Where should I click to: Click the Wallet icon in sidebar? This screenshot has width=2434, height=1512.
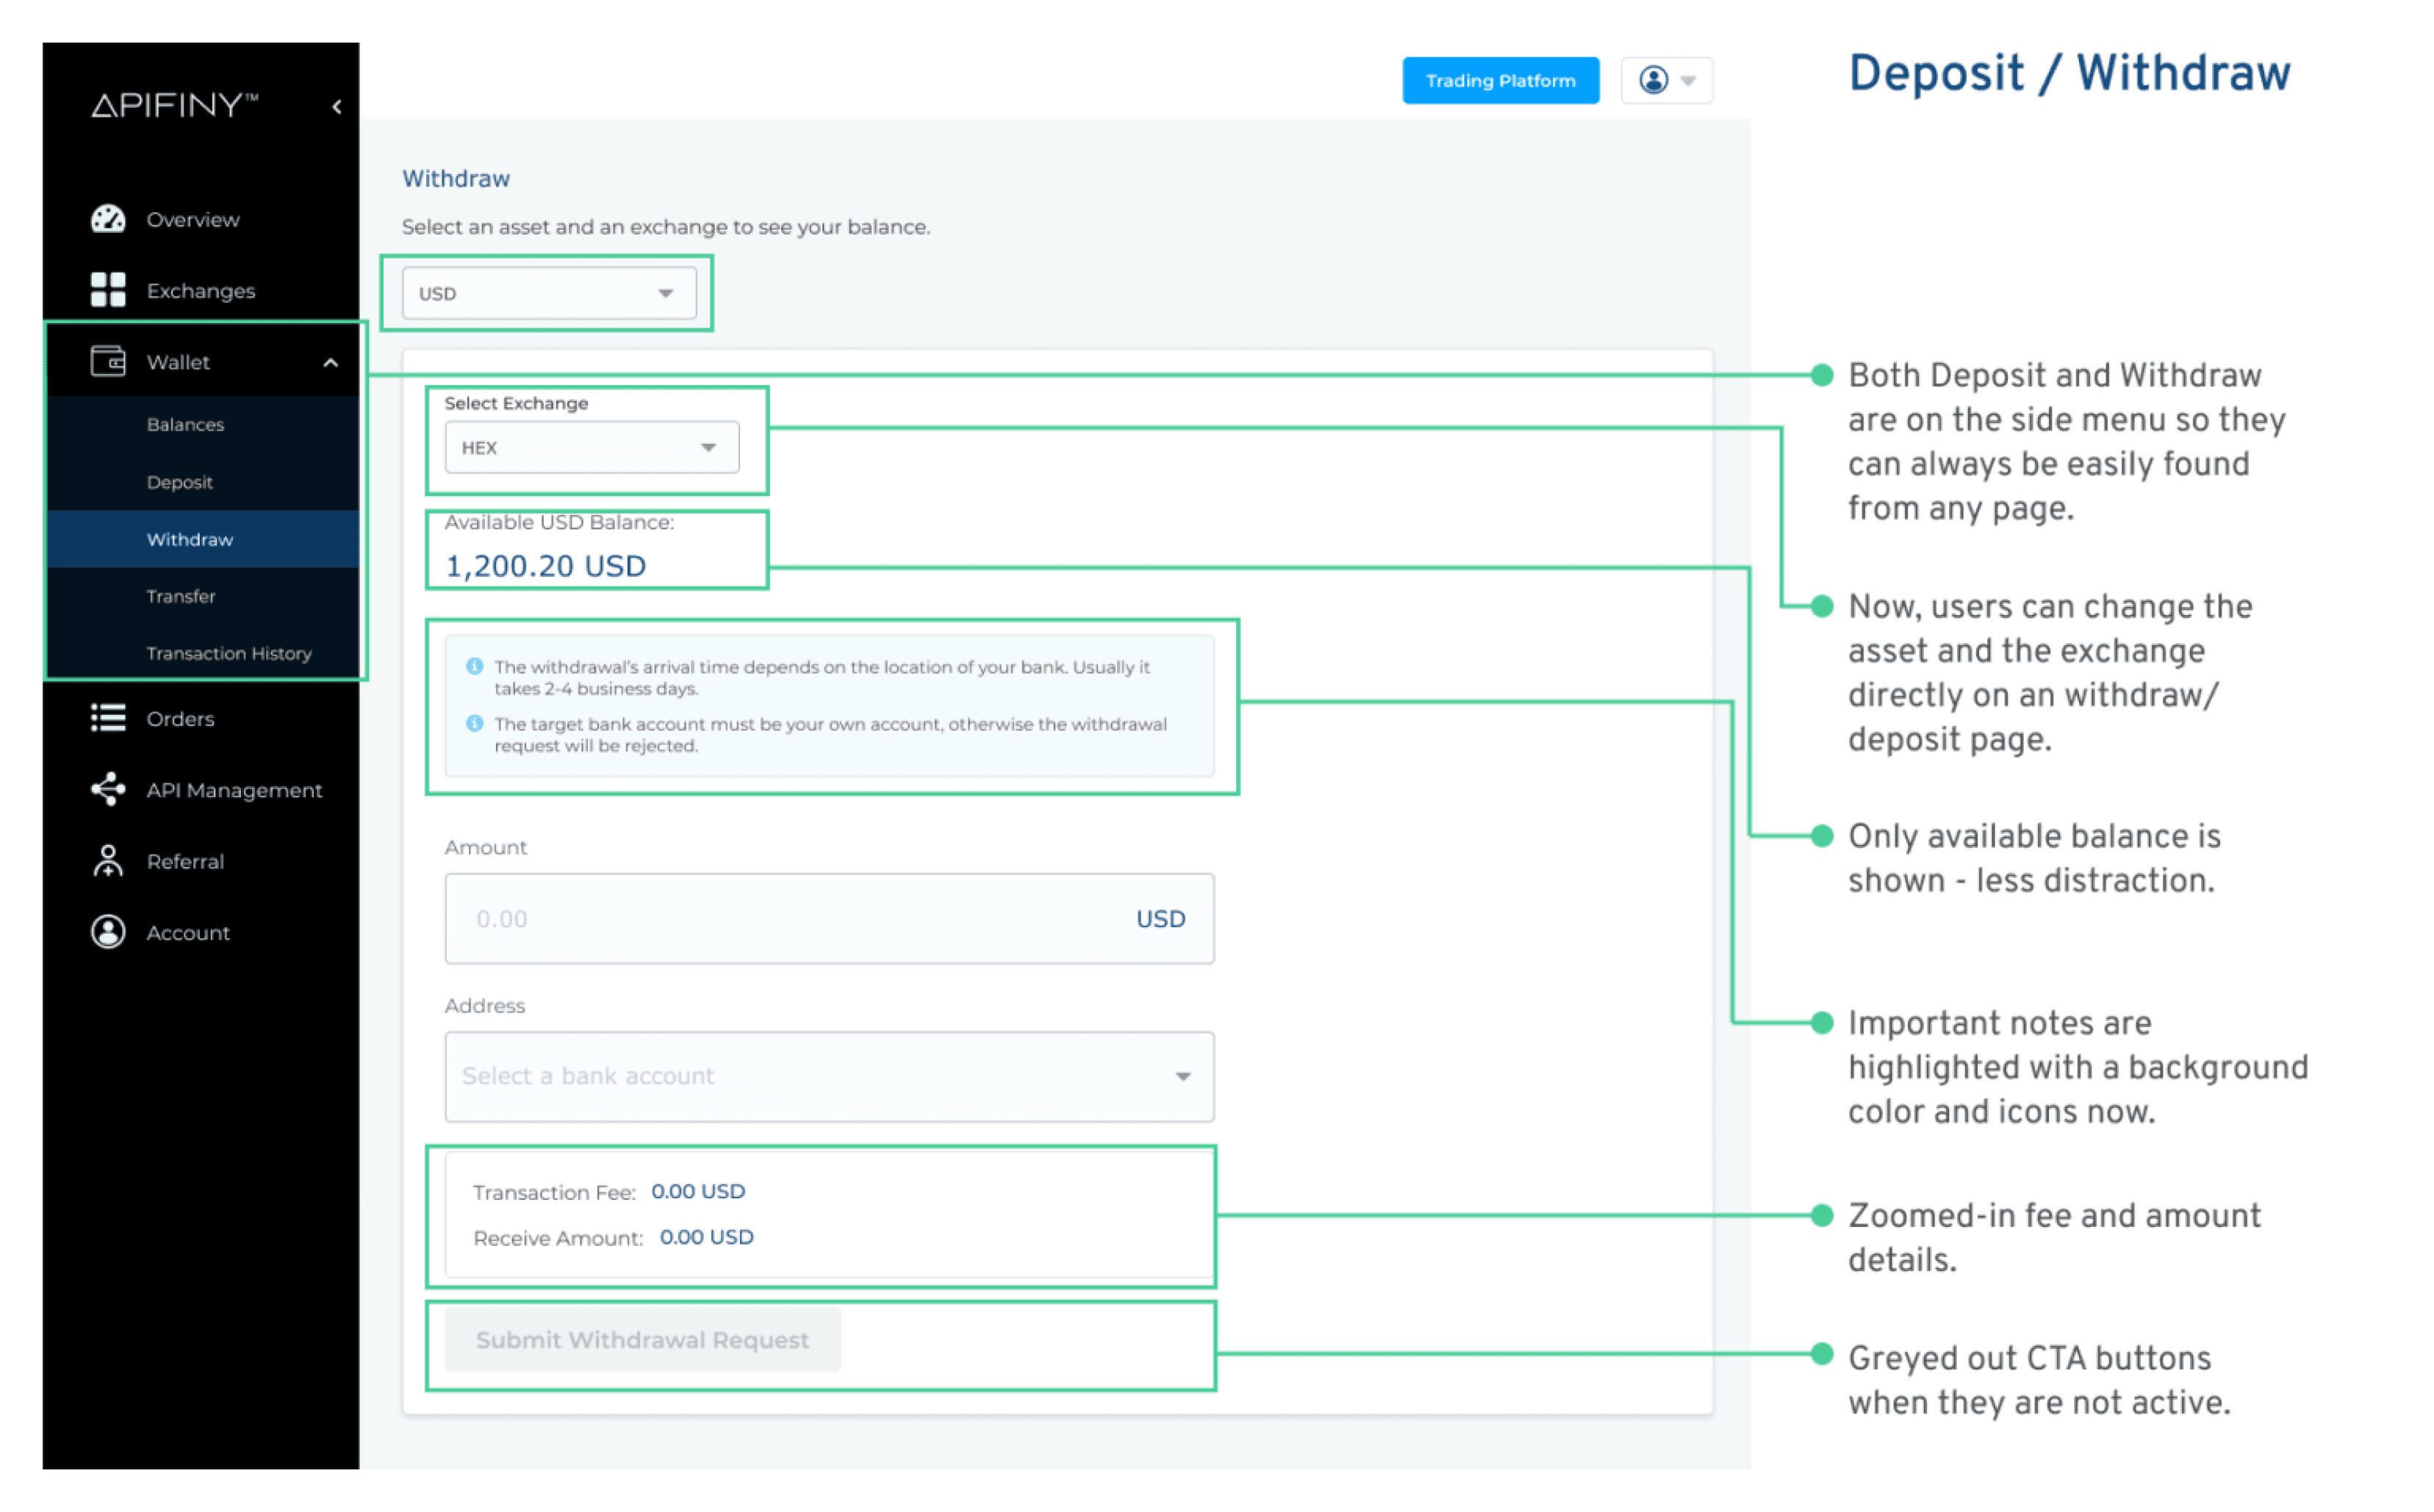(x=108, y=362)
